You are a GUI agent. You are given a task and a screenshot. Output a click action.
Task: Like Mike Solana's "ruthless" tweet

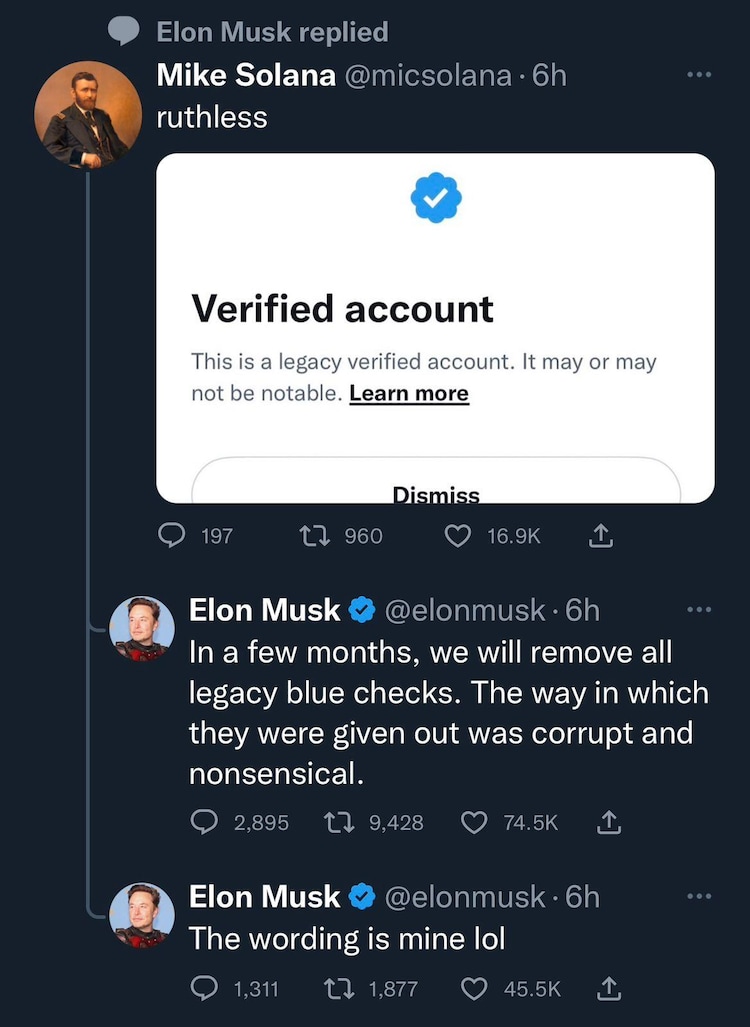(x=458, y=536)
